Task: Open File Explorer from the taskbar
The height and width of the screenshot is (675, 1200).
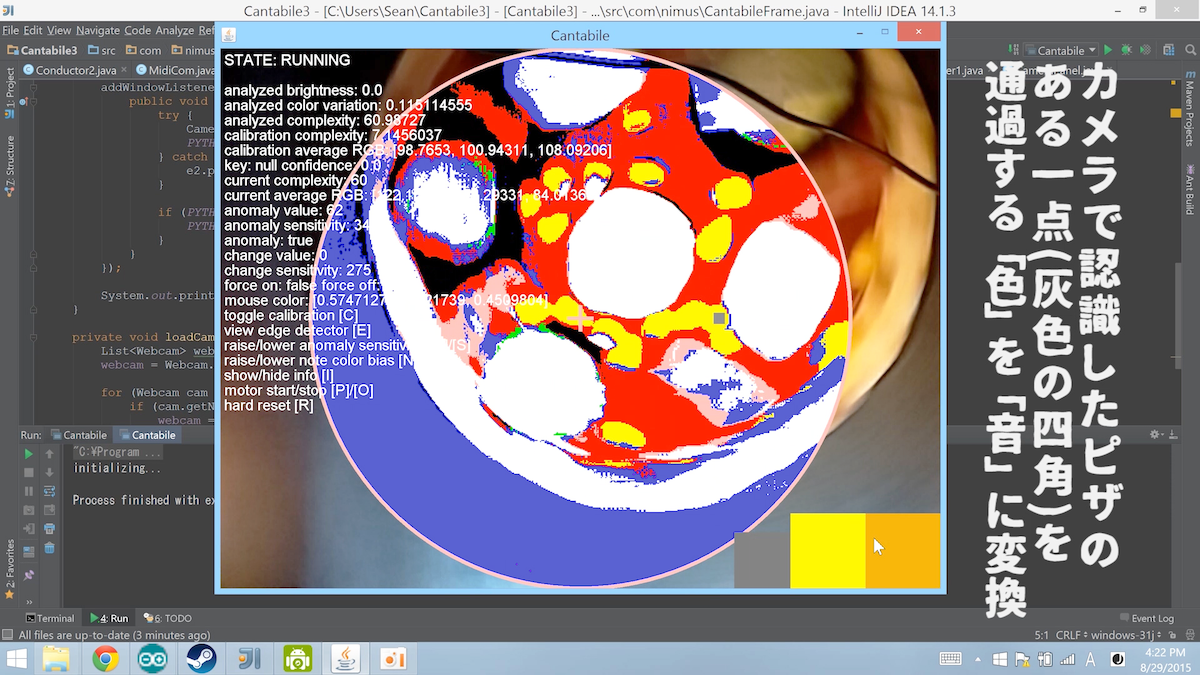Action: click(x=56, y=658)
